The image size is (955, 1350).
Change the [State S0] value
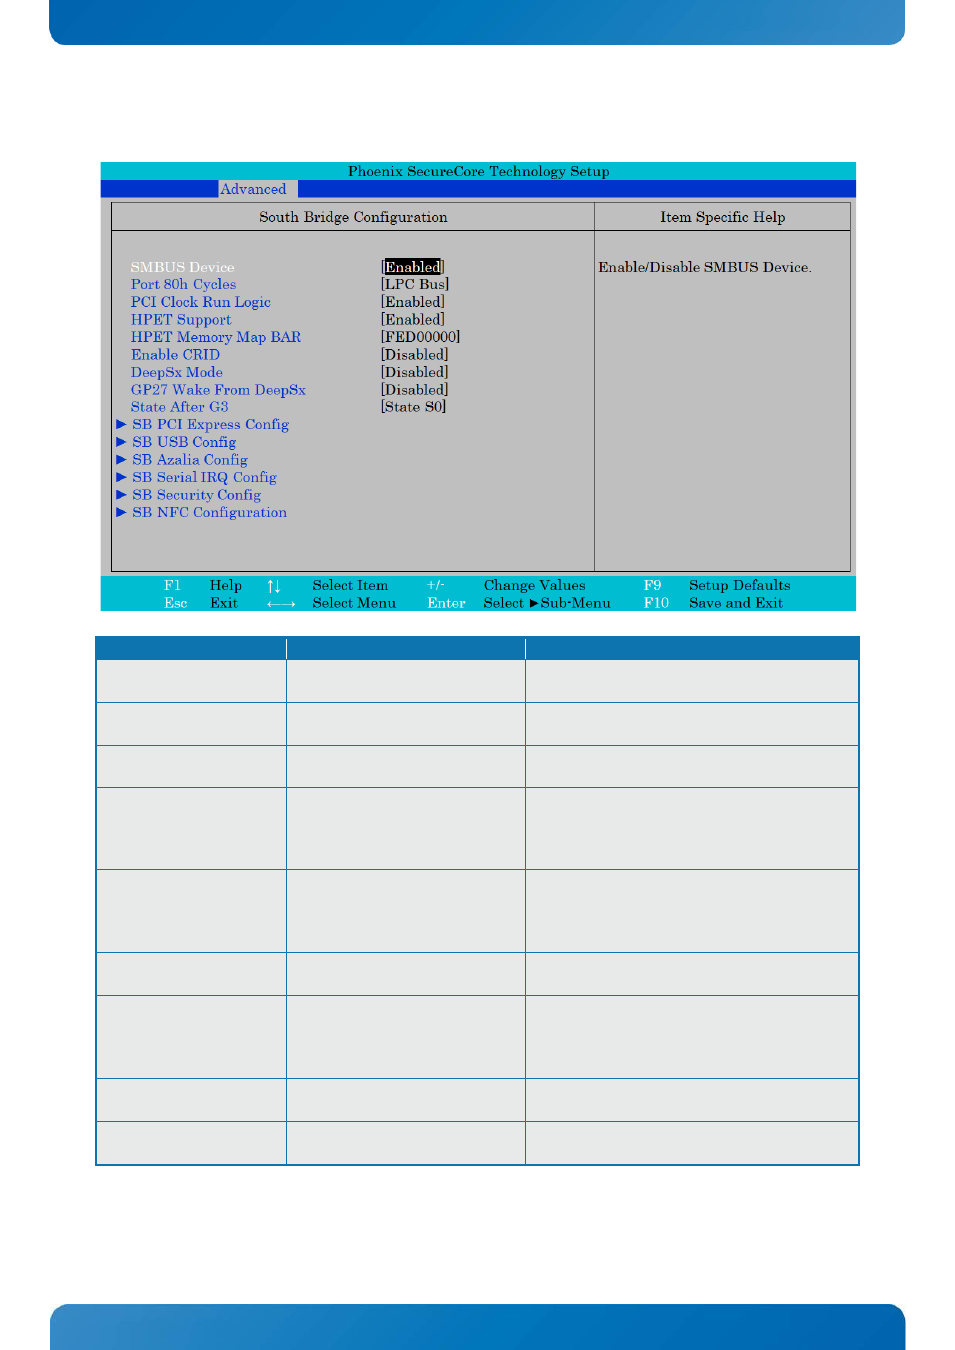click(414, 407)
